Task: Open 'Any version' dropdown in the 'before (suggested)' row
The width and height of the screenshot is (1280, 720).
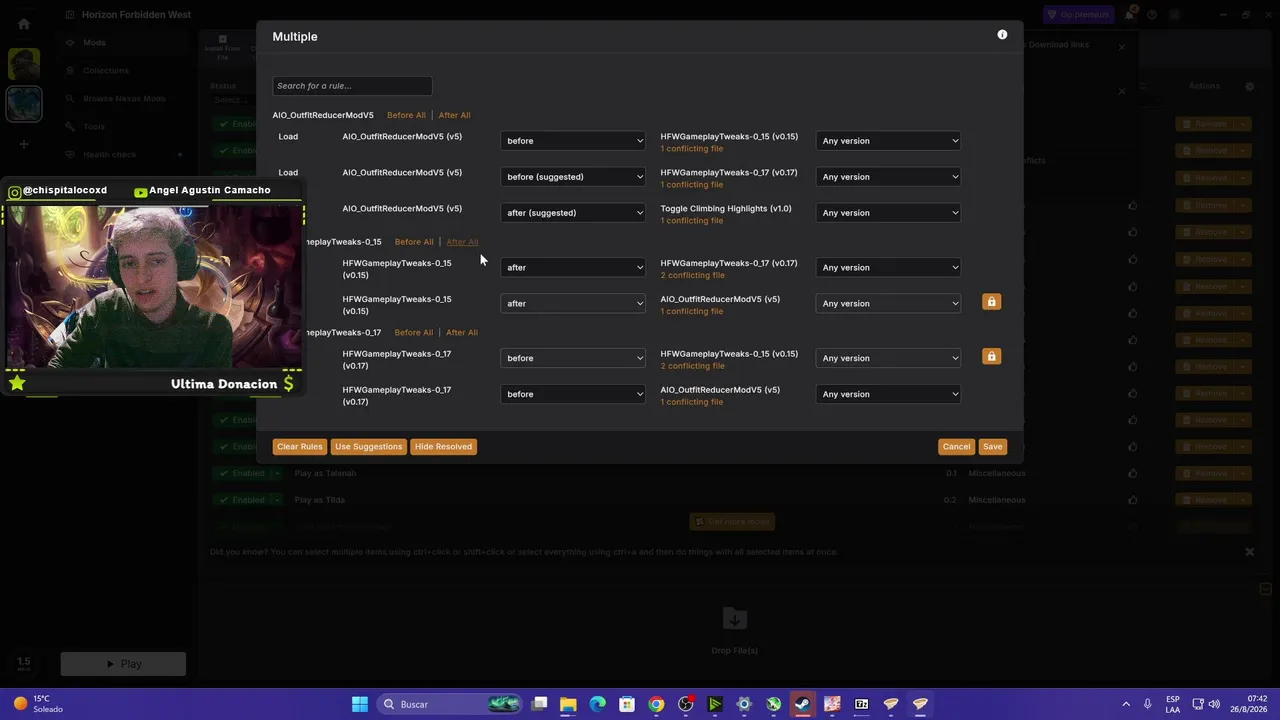Action: 889,177
